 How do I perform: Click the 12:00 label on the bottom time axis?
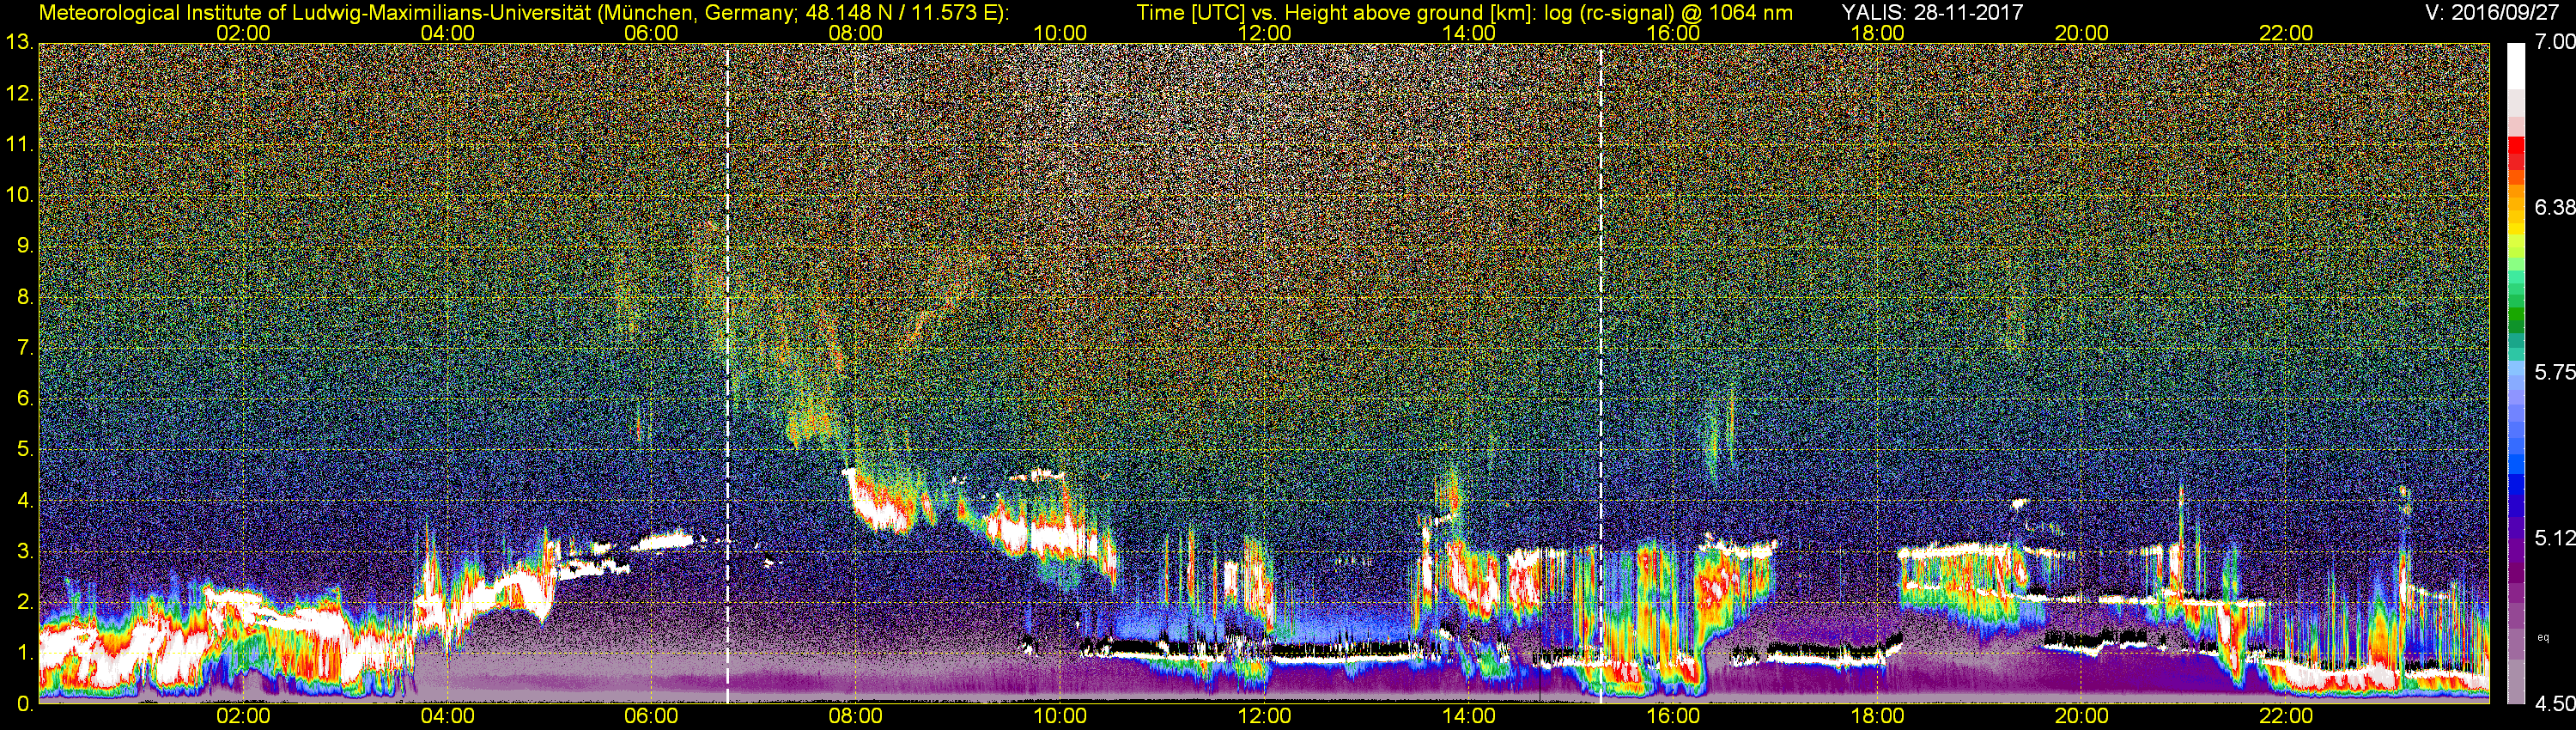tap(1264, 716)
